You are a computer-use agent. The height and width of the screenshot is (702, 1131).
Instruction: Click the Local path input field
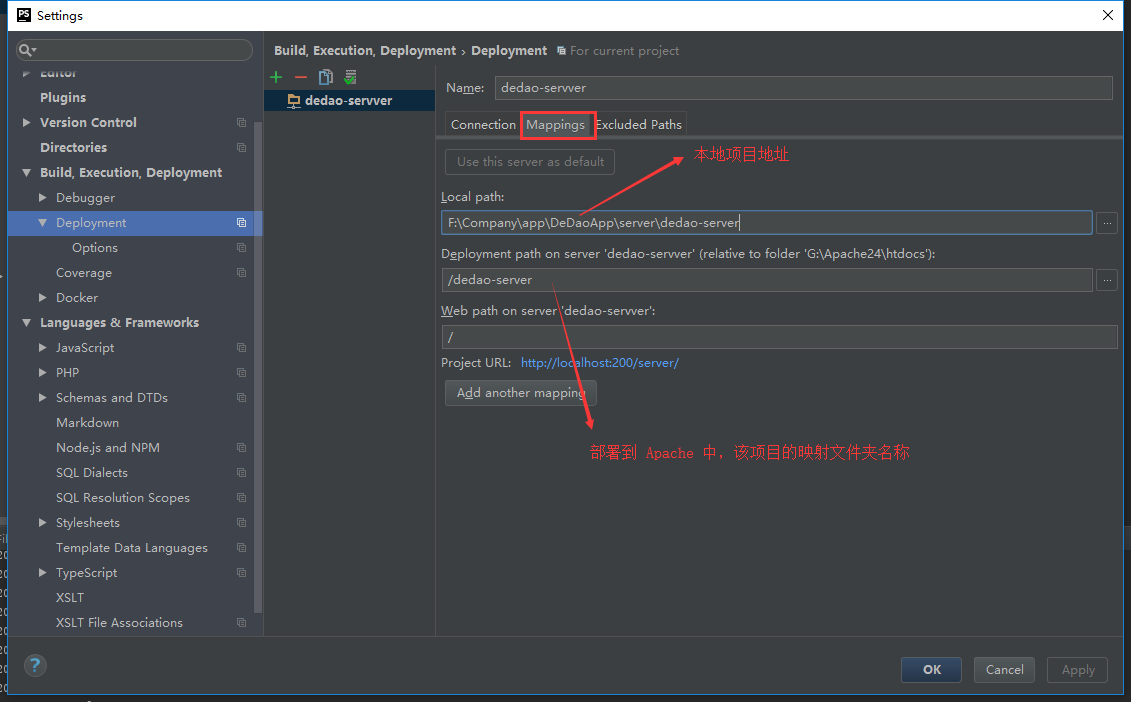coord(767,223)
